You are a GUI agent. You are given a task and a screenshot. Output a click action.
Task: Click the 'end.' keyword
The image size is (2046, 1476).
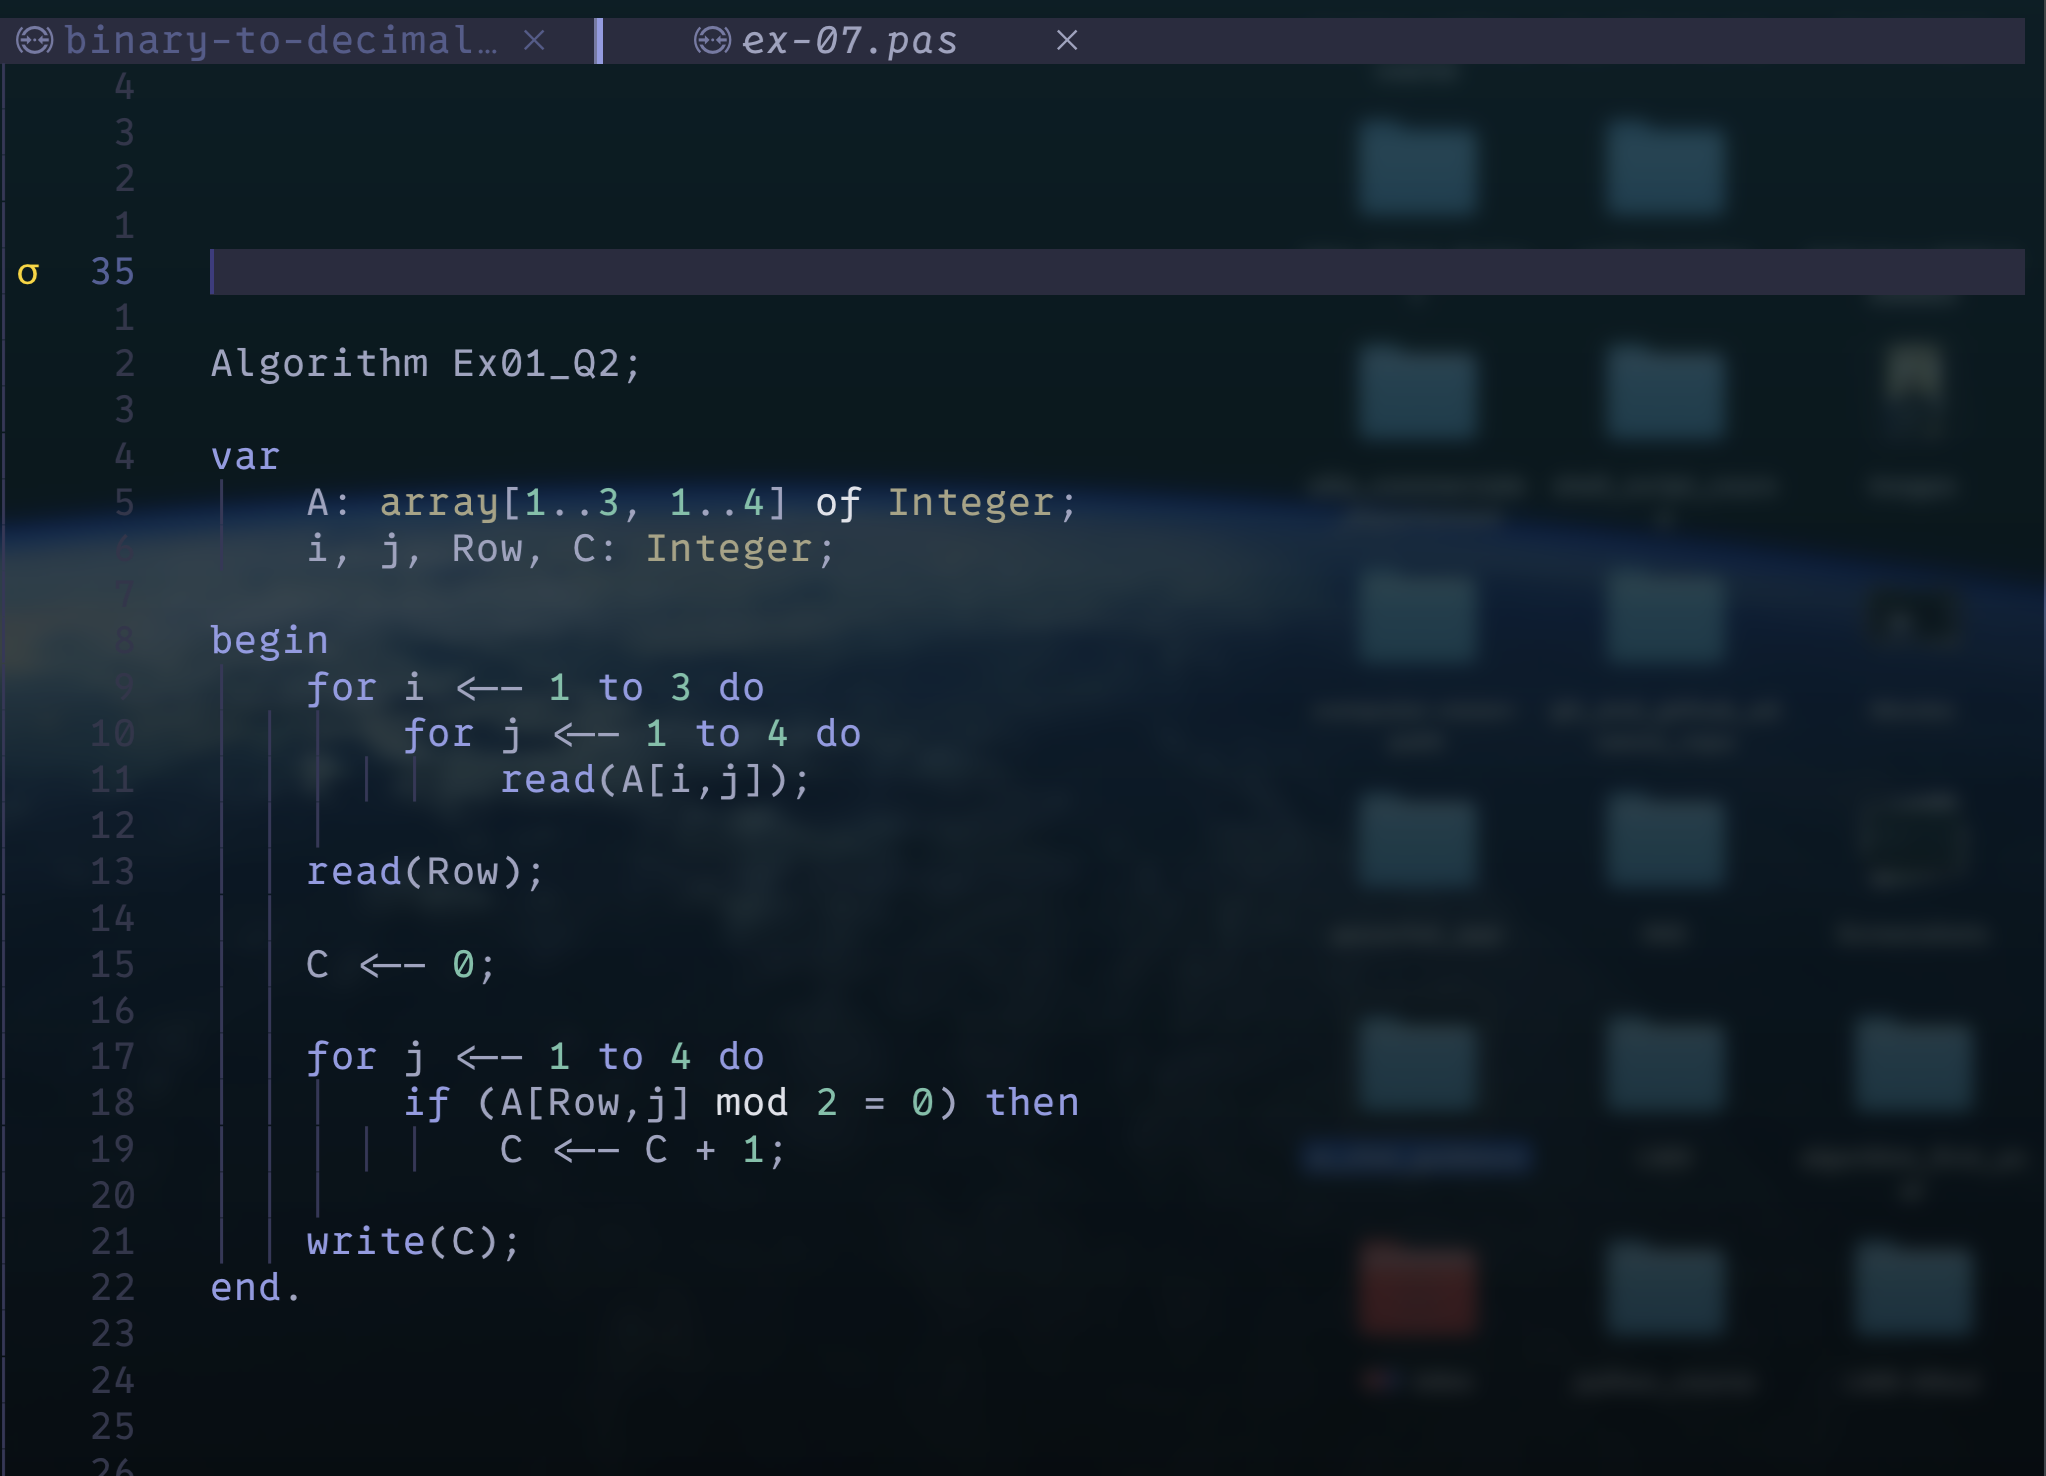255,1288
